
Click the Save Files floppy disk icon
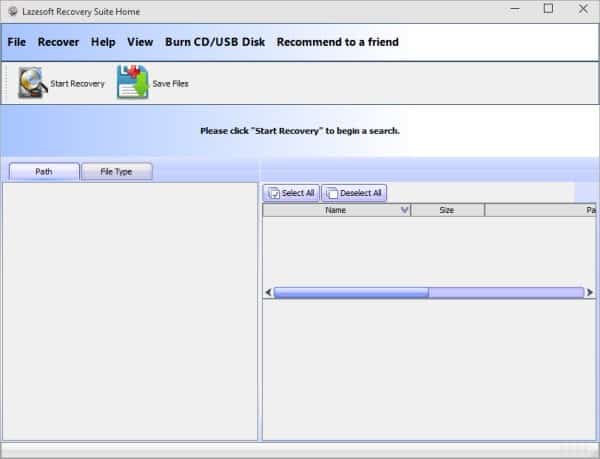point(132,82)
